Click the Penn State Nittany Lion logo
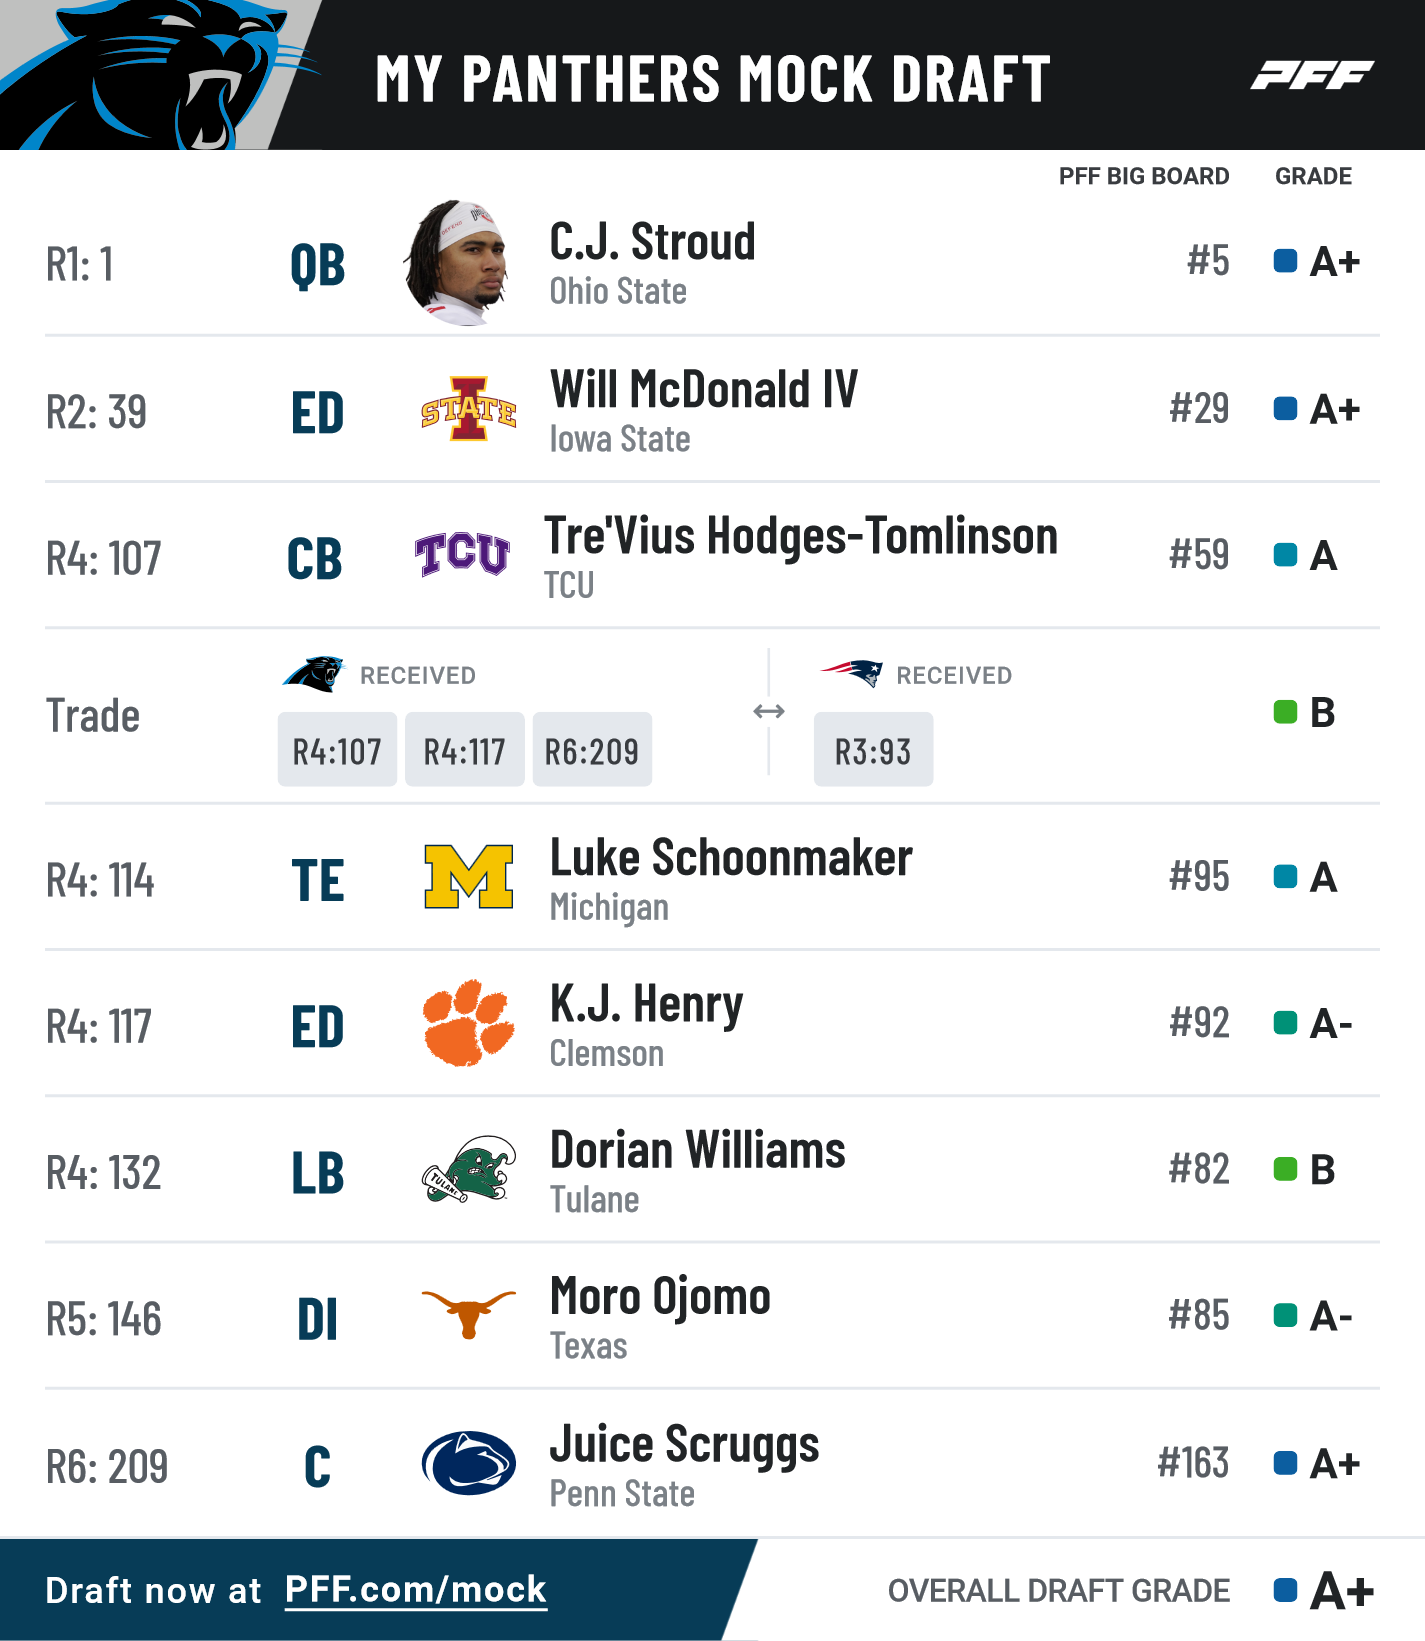1425x1641 pixels. pyautogui.click(x=468, y=1463)
